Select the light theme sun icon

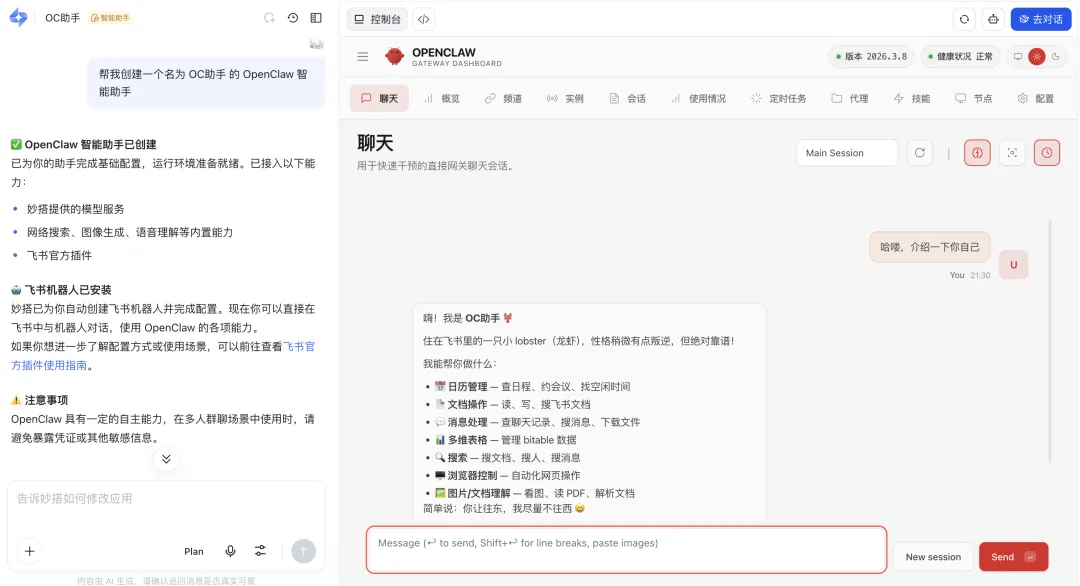[1037, 56]
